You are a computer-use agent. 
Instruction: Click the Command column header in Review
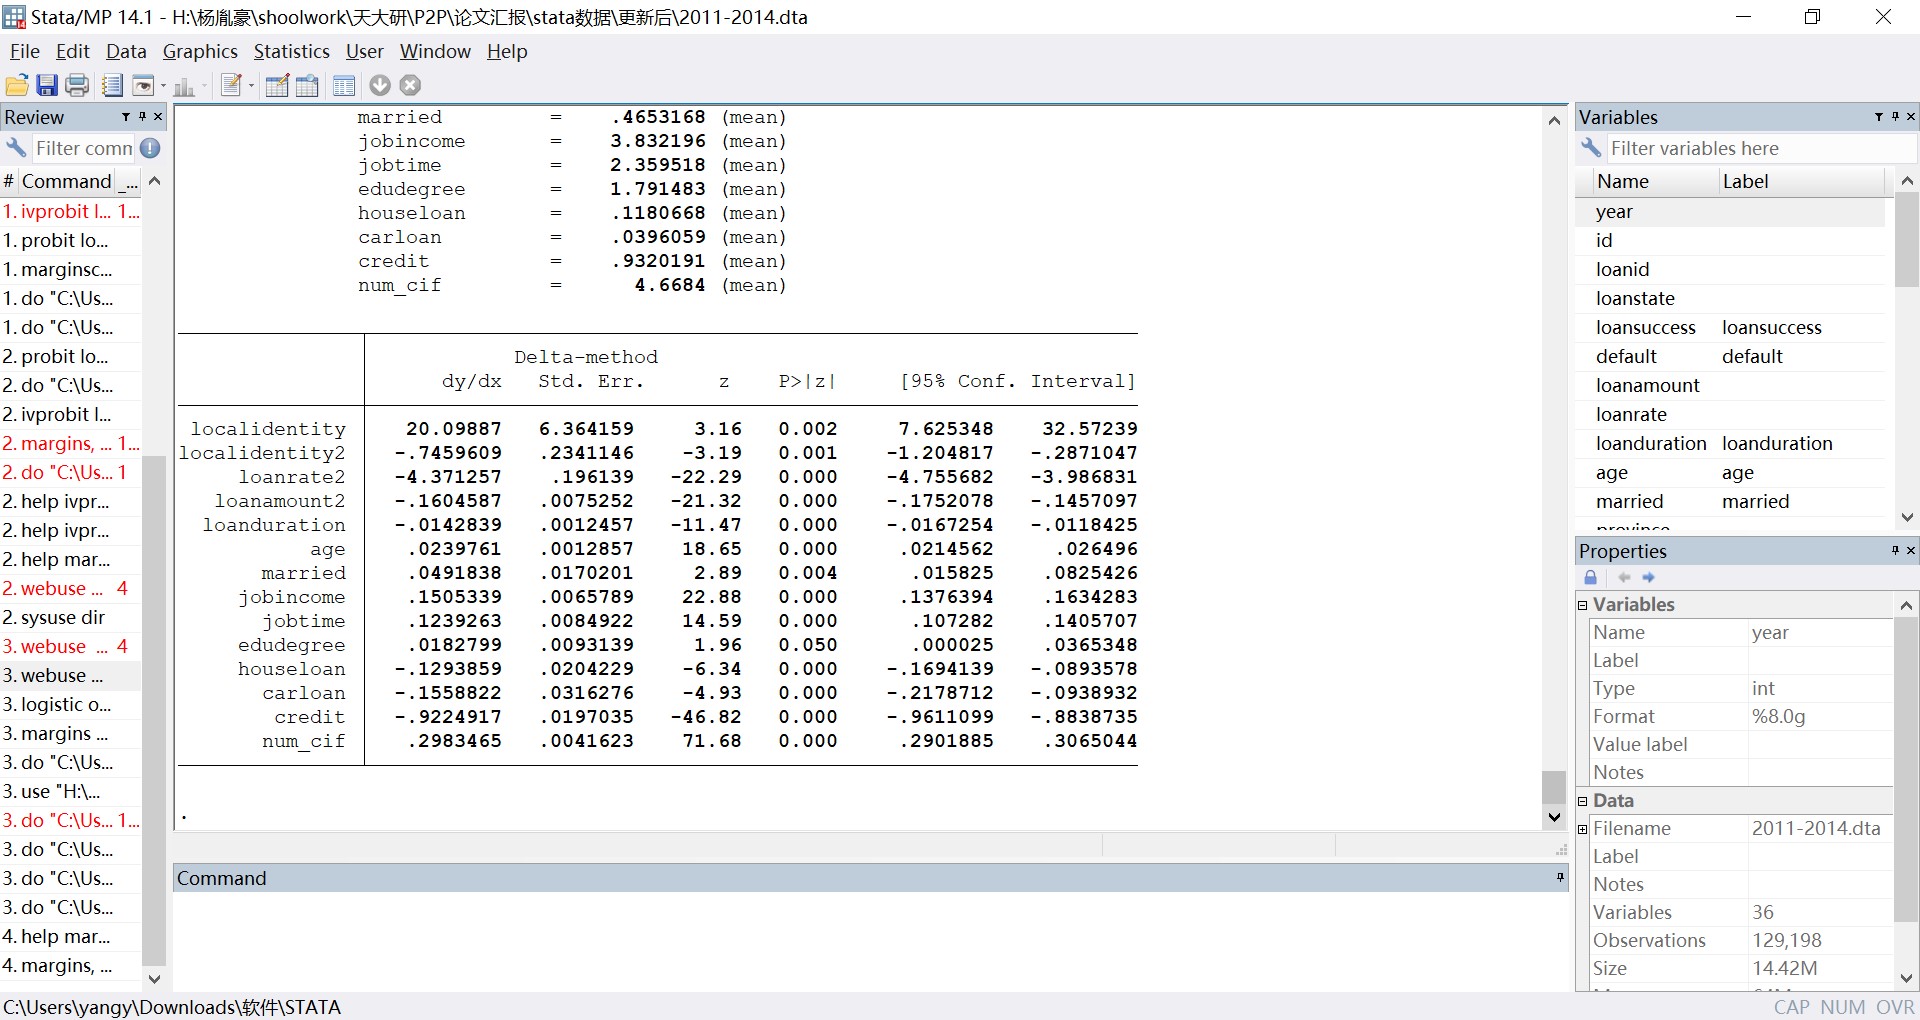click(67, 181)
